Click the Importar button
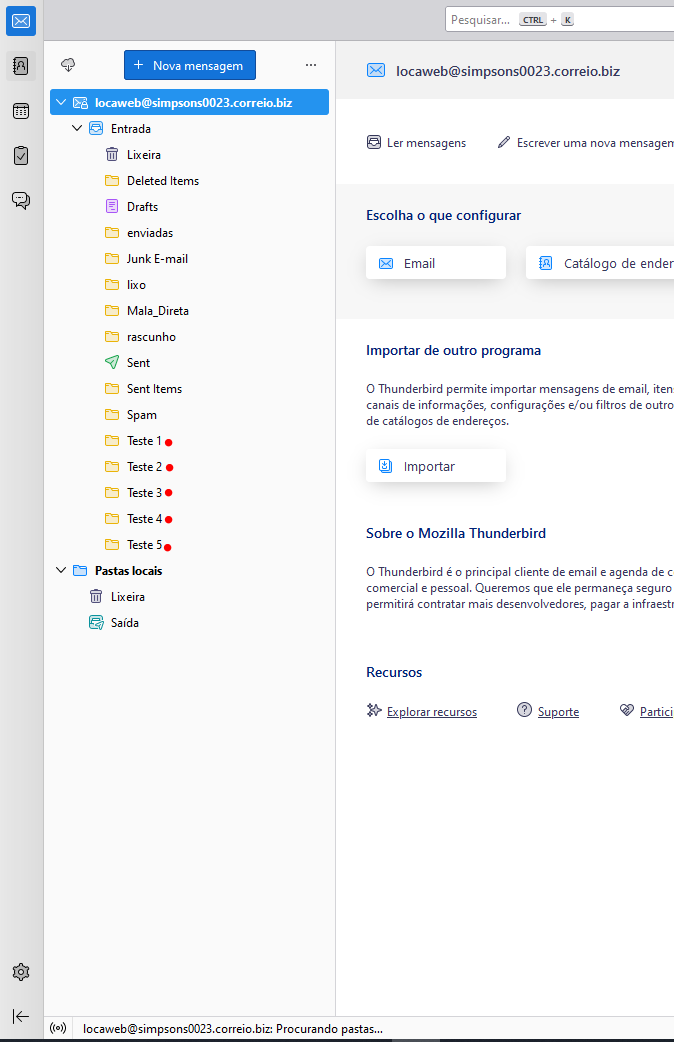The image size is (674, 1042). click(436, 466)
